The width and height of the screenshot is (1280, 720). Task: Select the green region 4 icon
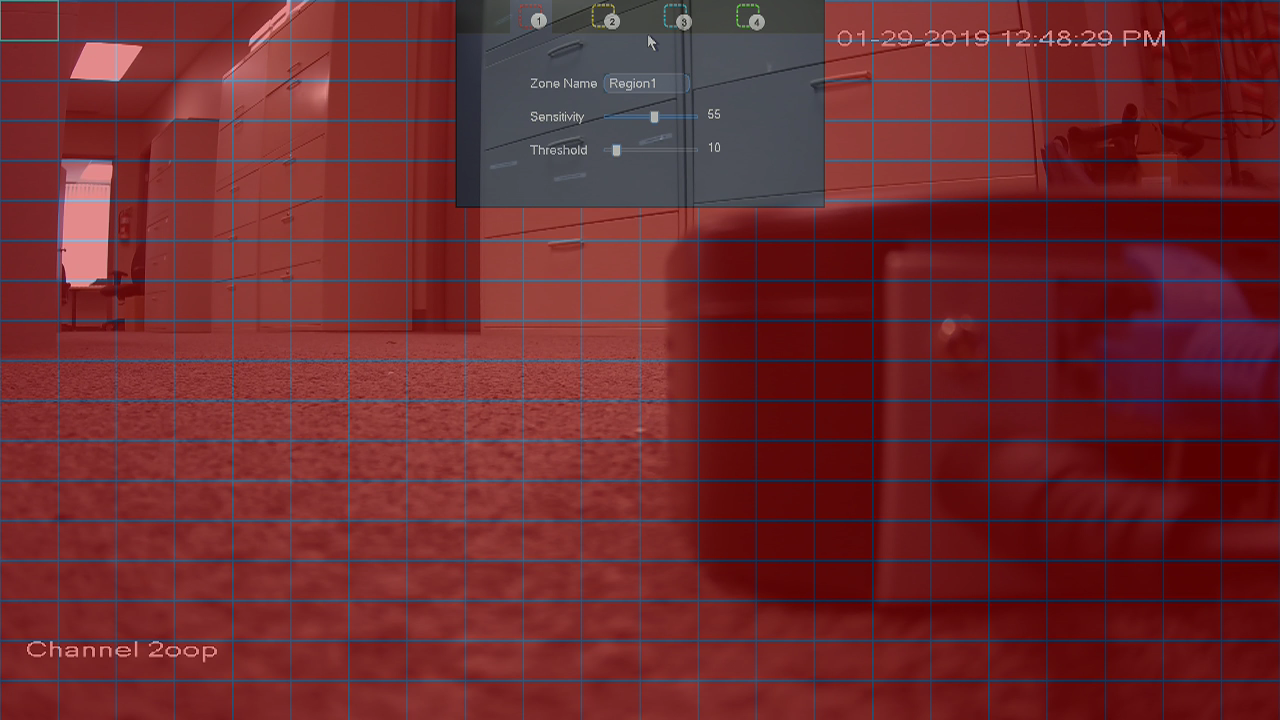point(750,16)
